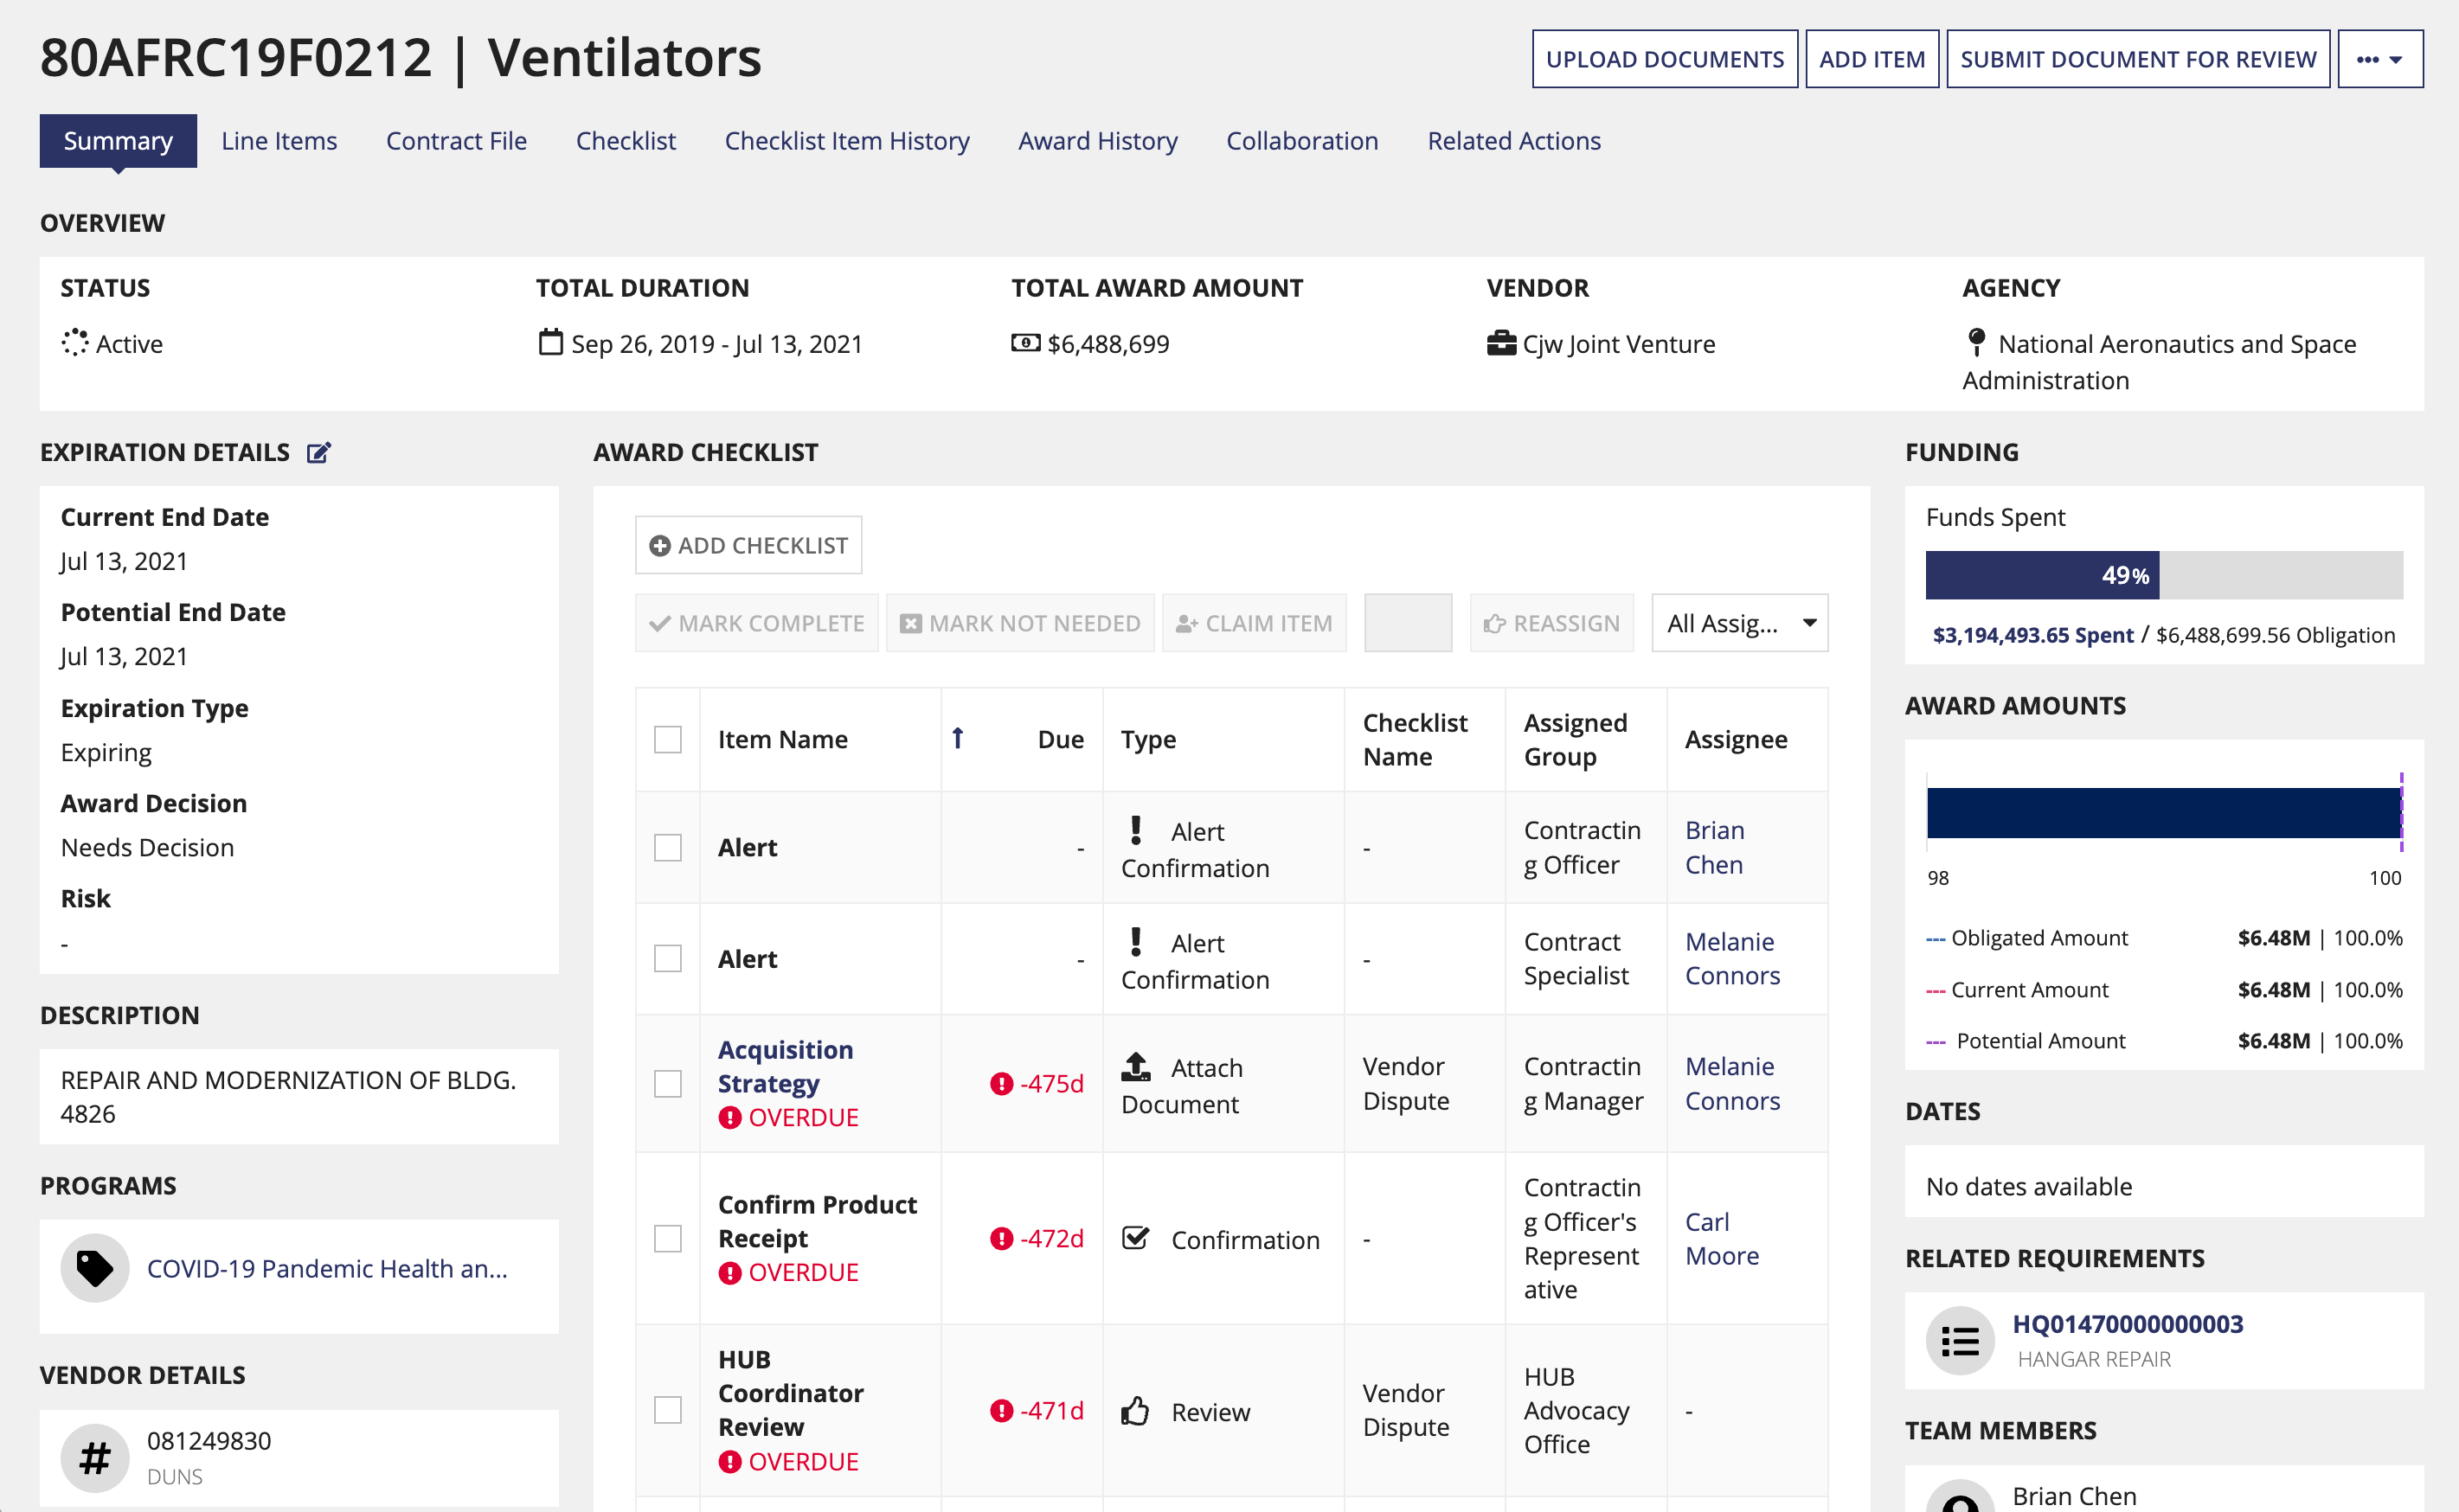Click the map pin icon beside the agency name
Image resolution: width=2459 pixels, height=1512 pixels.
point(1976,342)
